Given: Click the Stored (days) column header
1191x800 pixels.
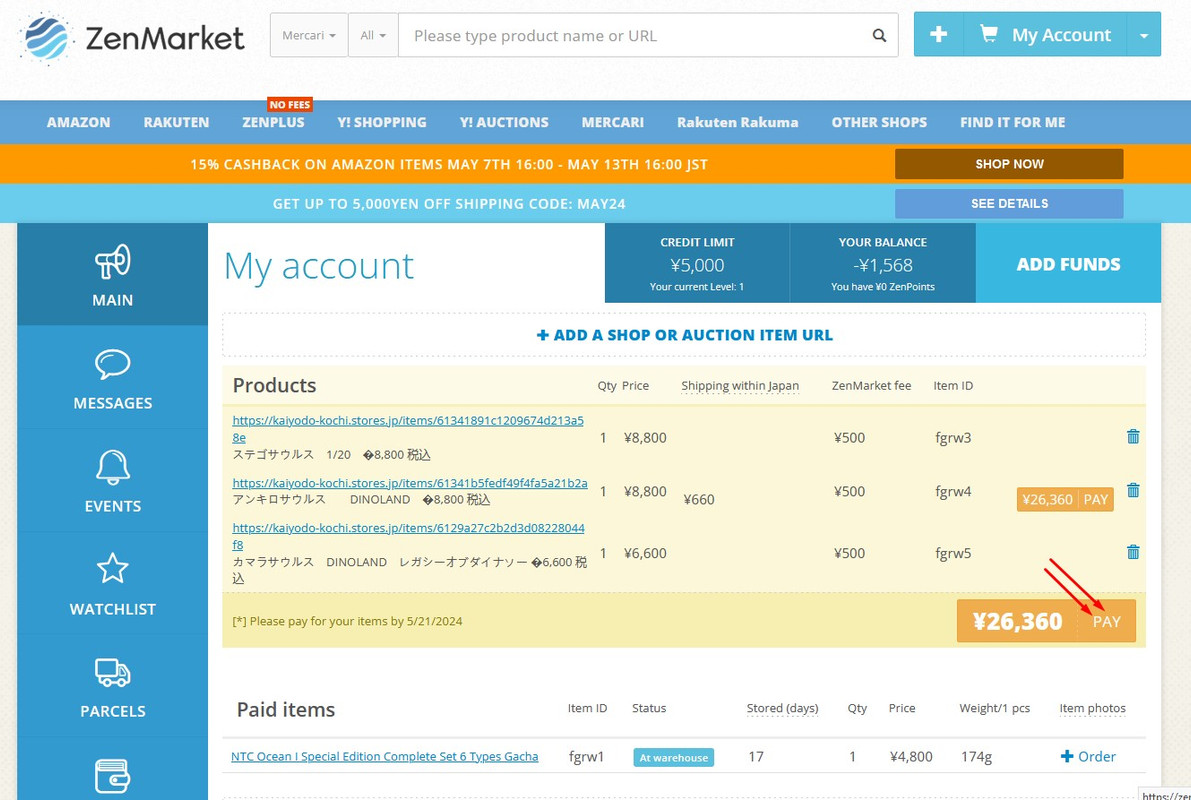Looking at the screenshot, I should coord(782,708).
